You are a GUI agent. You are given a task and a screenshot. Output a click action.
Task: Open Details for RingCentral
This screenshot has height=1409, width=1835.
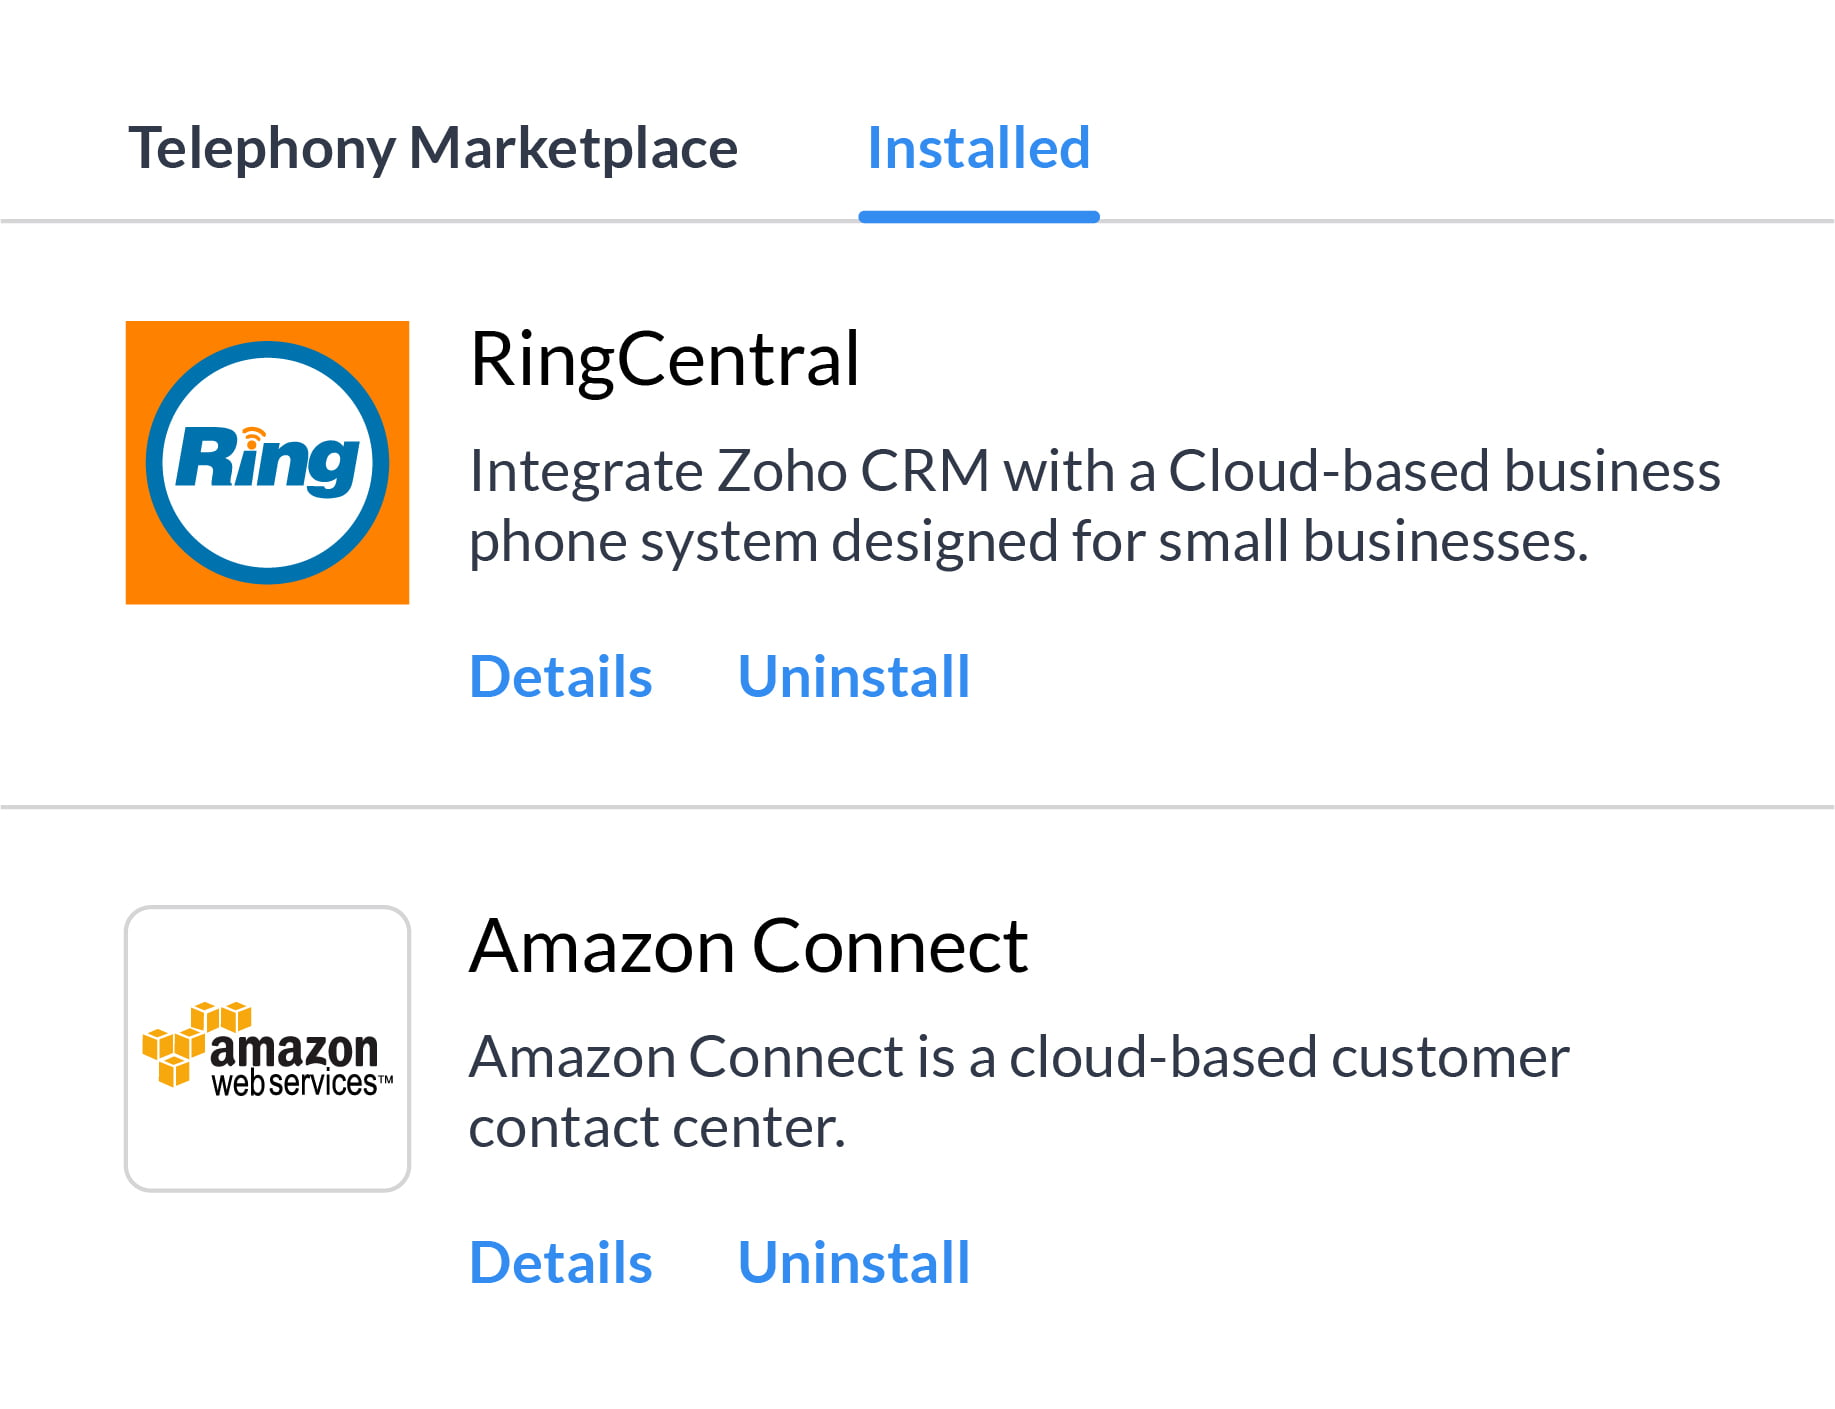[x=560, y=677]
